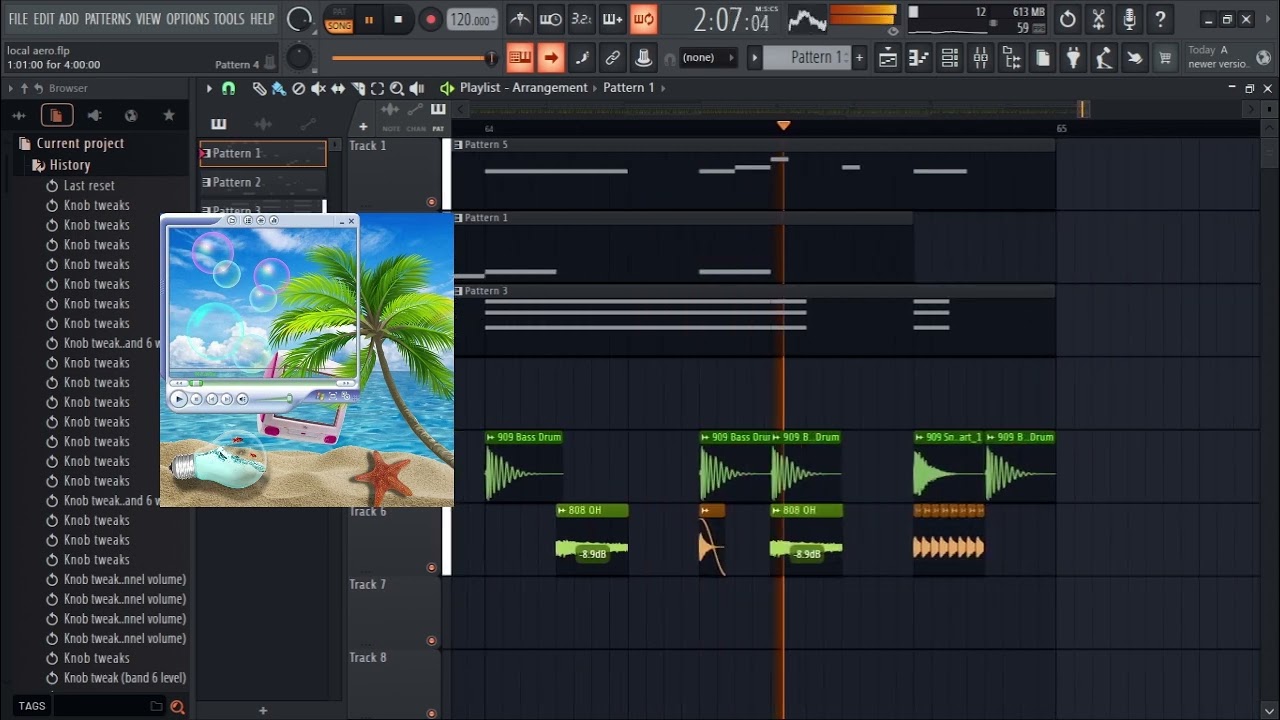
Task: Click the Record button
Action: pos(431,19)
